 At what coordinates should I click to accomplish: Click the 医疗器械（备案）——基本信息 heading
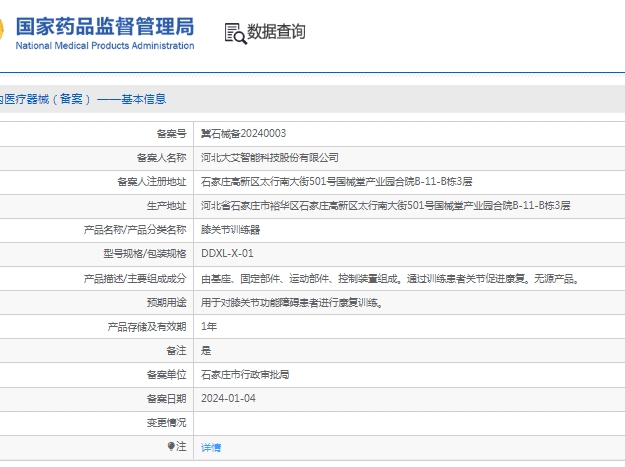point(83,99)
